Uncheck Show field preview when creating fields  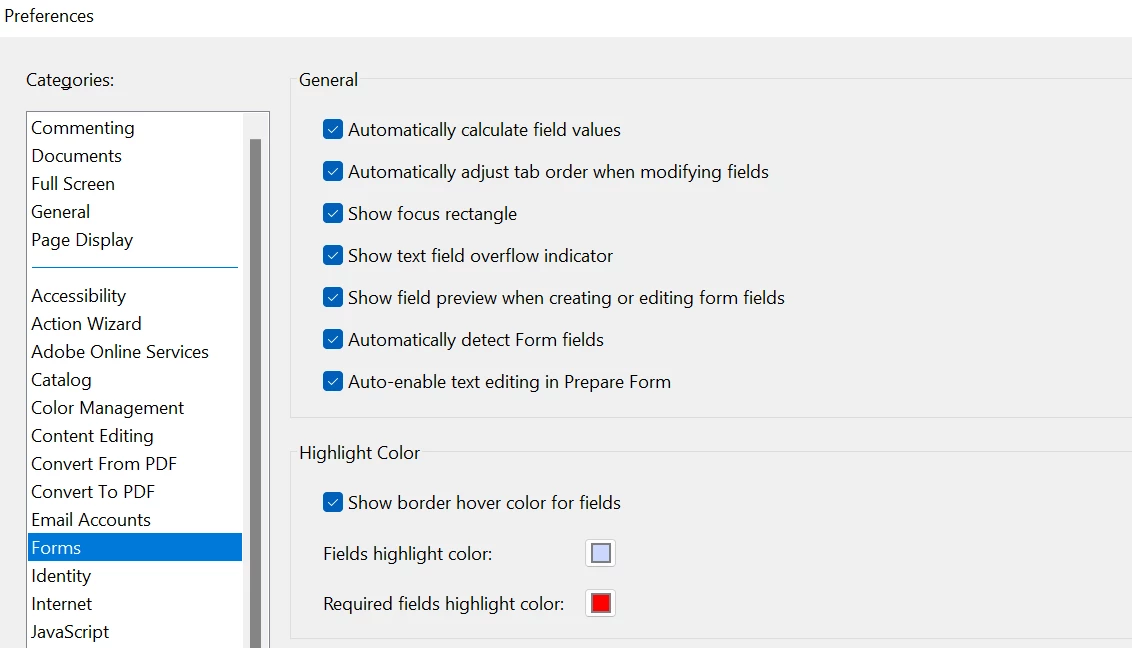click(x=333, y=297)
